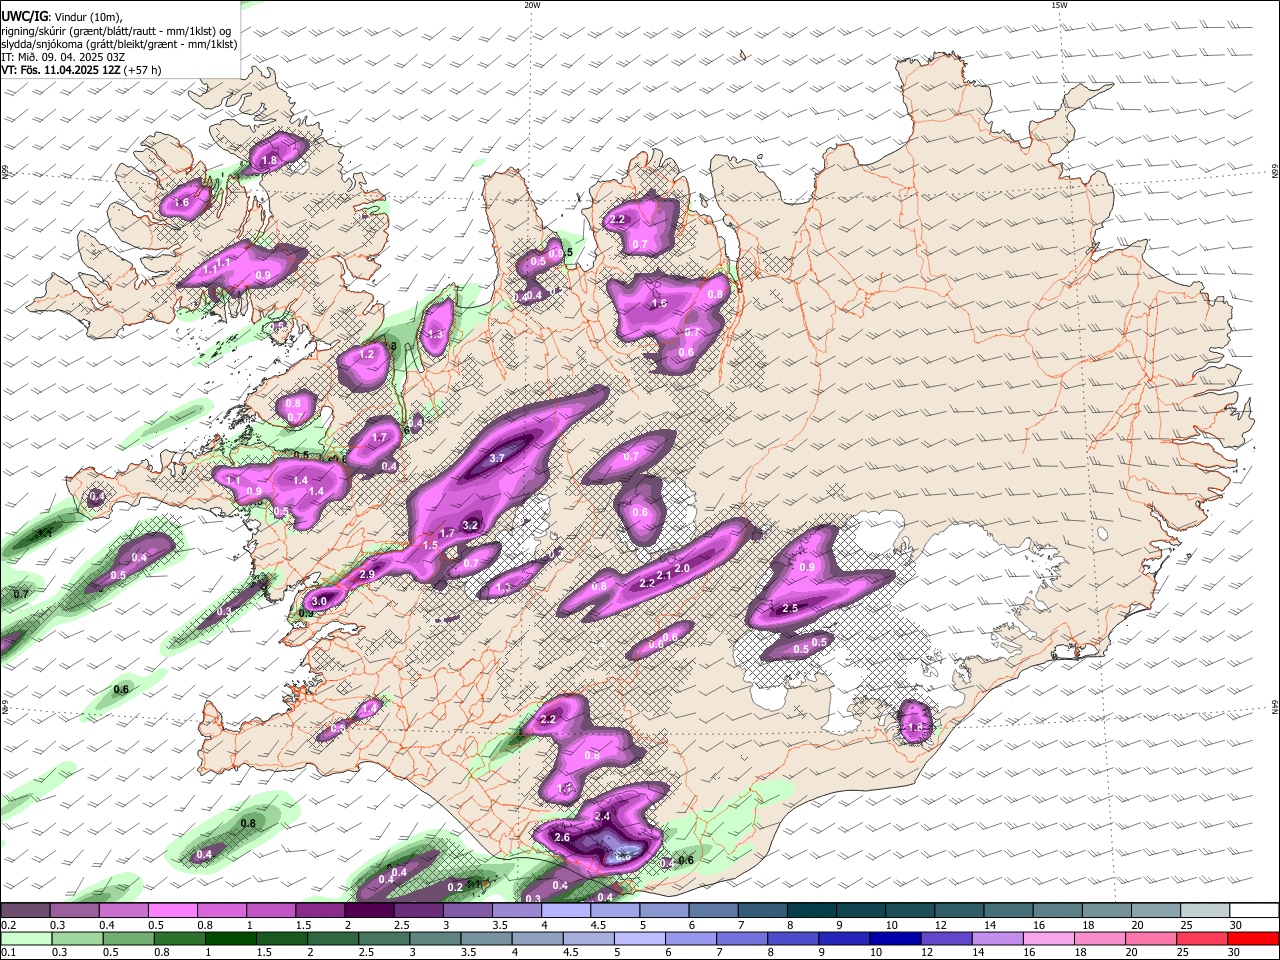Pick the medium green 0.5 swatch in the lower rain legend
1280x960 pixels.
coord(128,938)
